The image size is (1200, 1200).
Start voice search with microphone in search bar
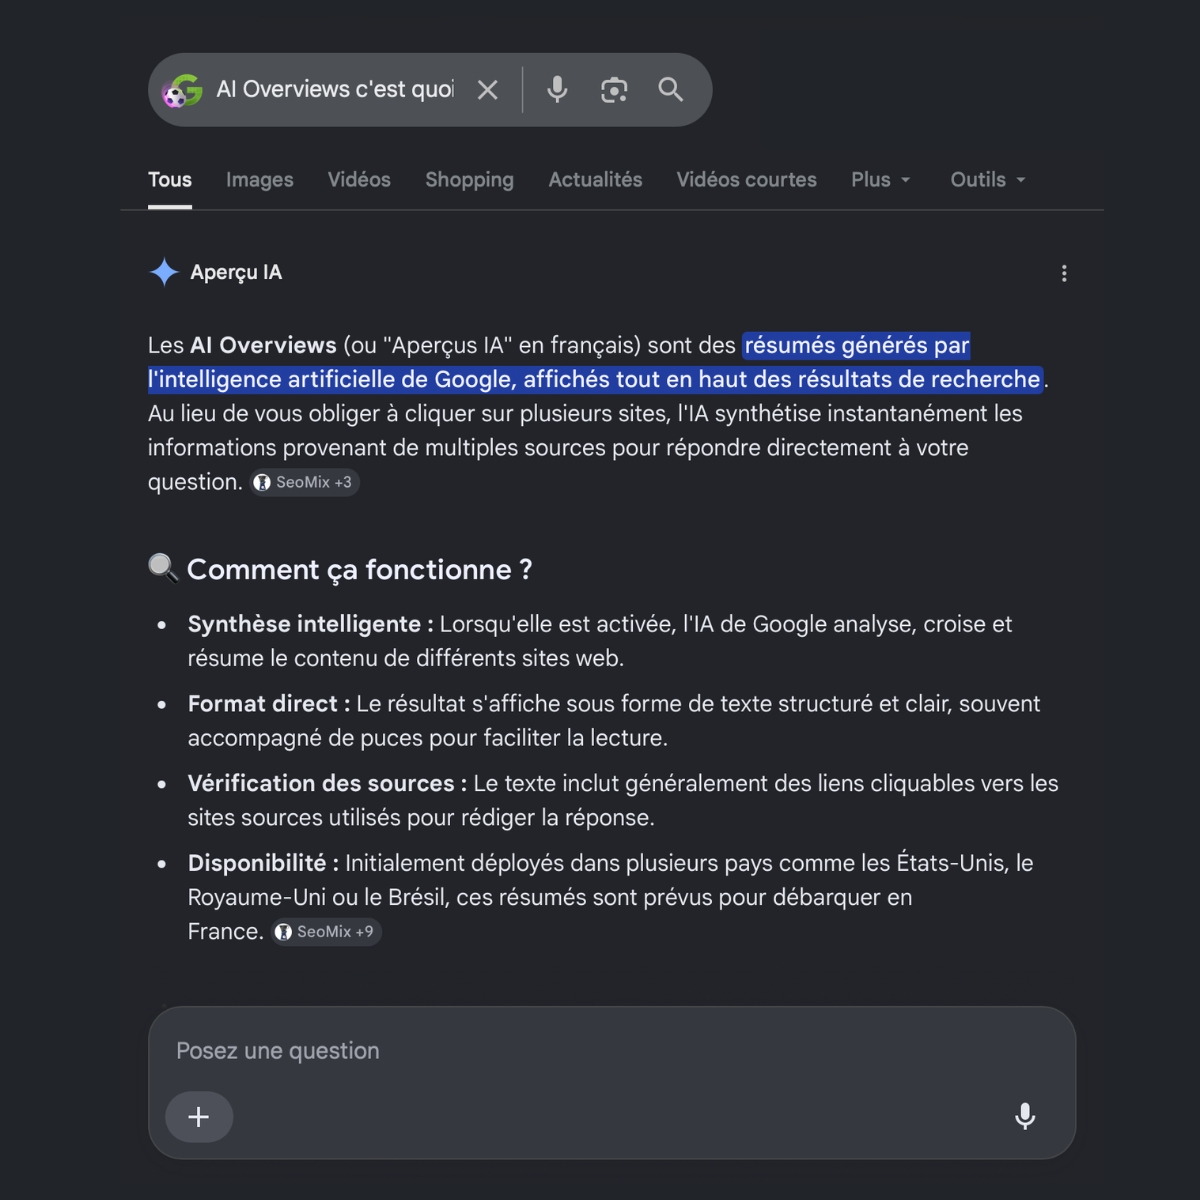point(557,90)
